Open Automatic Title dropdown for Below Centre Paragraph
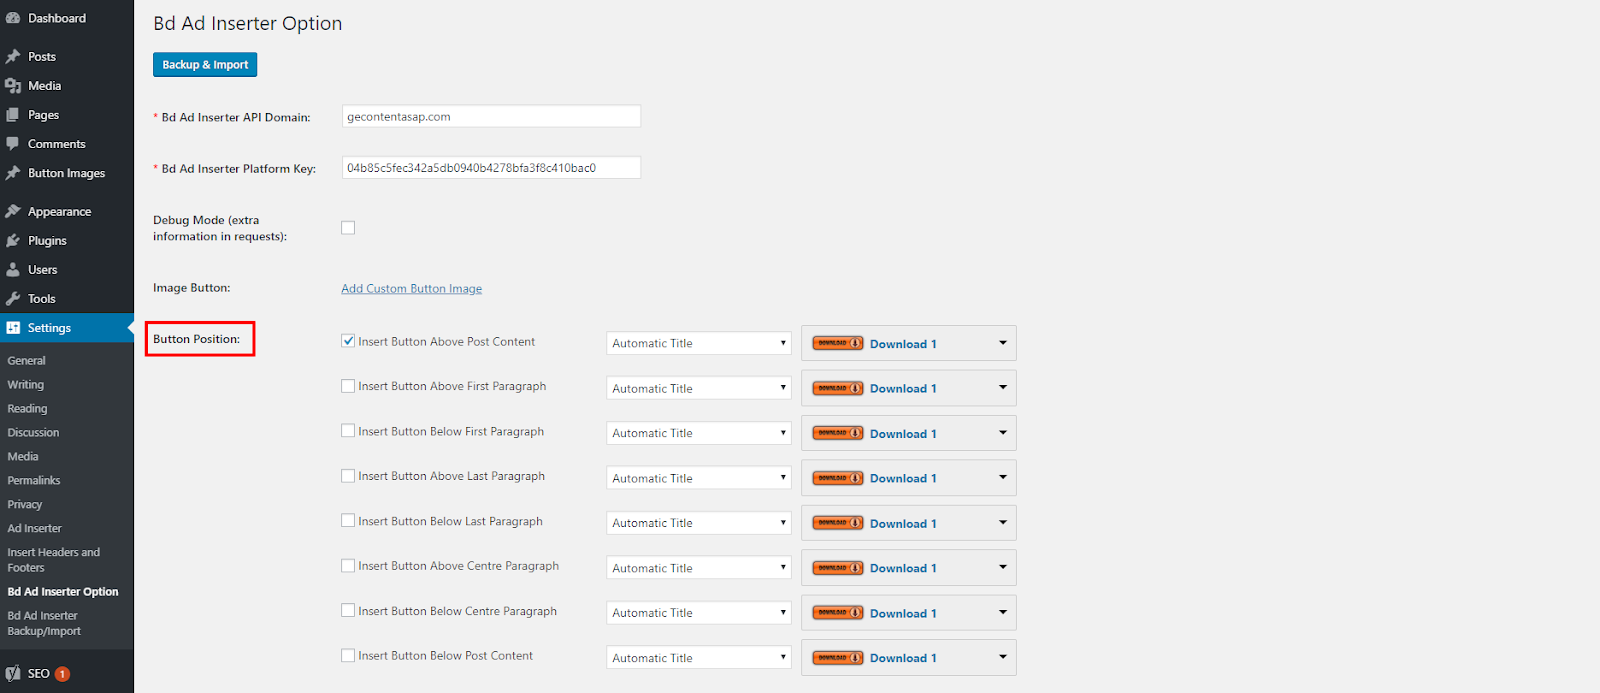 click(x=698, y=613)
